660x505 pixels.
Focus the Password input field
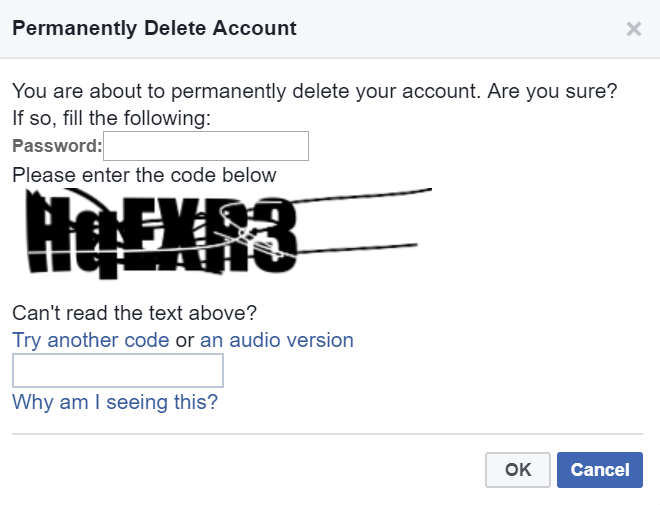coord(206,146)
